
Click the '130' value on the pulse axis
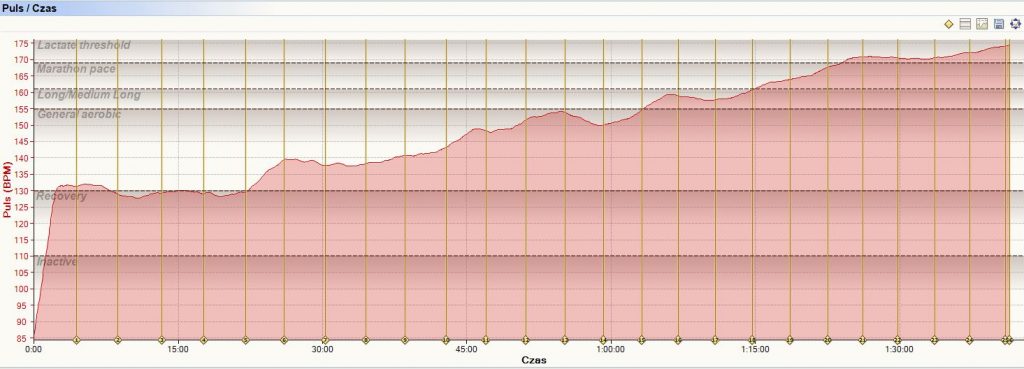(x=23, y=191)
